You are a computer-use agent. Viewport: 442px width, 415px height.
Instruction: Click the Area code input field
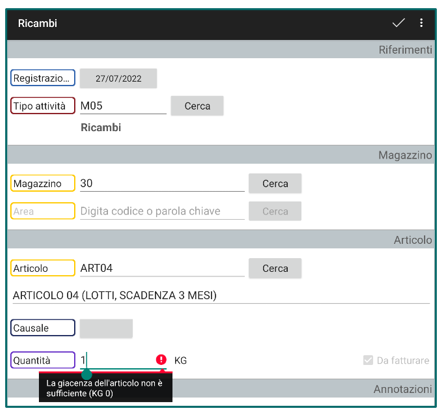click(162, 211)
